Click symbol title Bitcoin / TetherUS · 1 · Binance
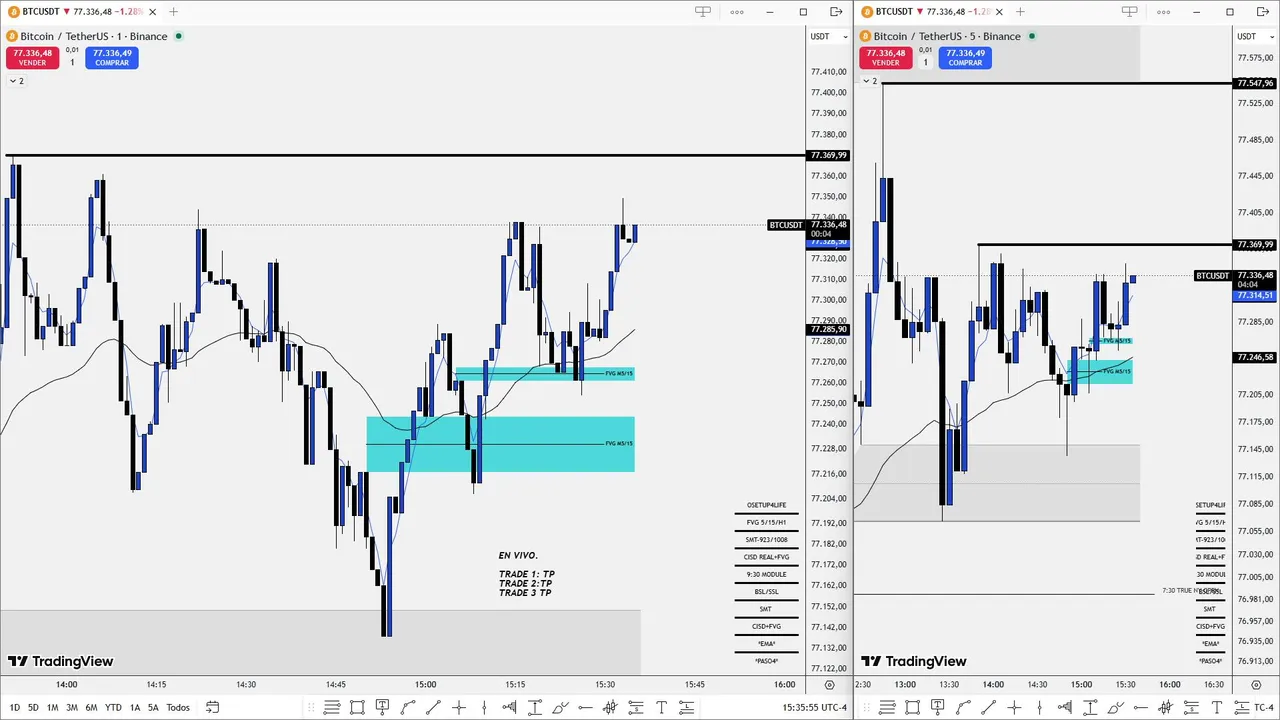This screenshot has height=720, width=1280. coord(94,36)
